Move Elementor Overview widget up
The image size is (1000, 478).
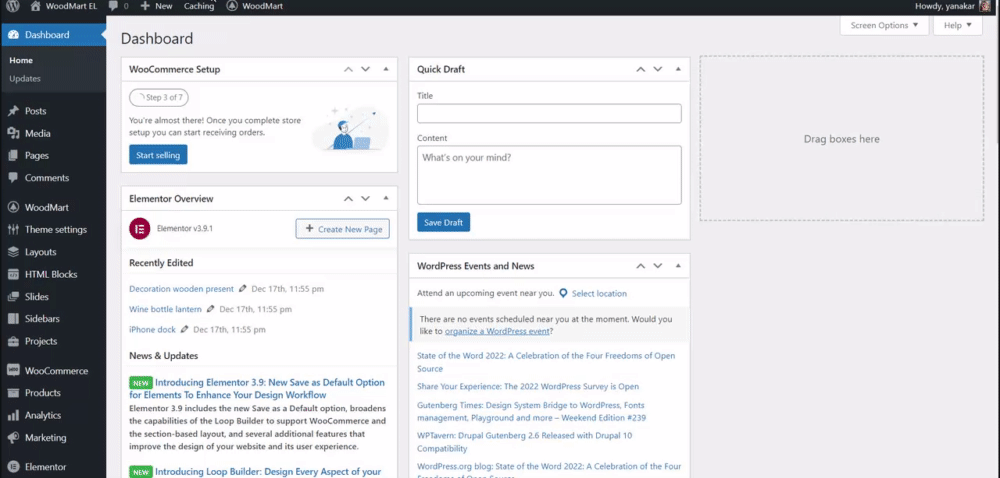pos(348,198)
